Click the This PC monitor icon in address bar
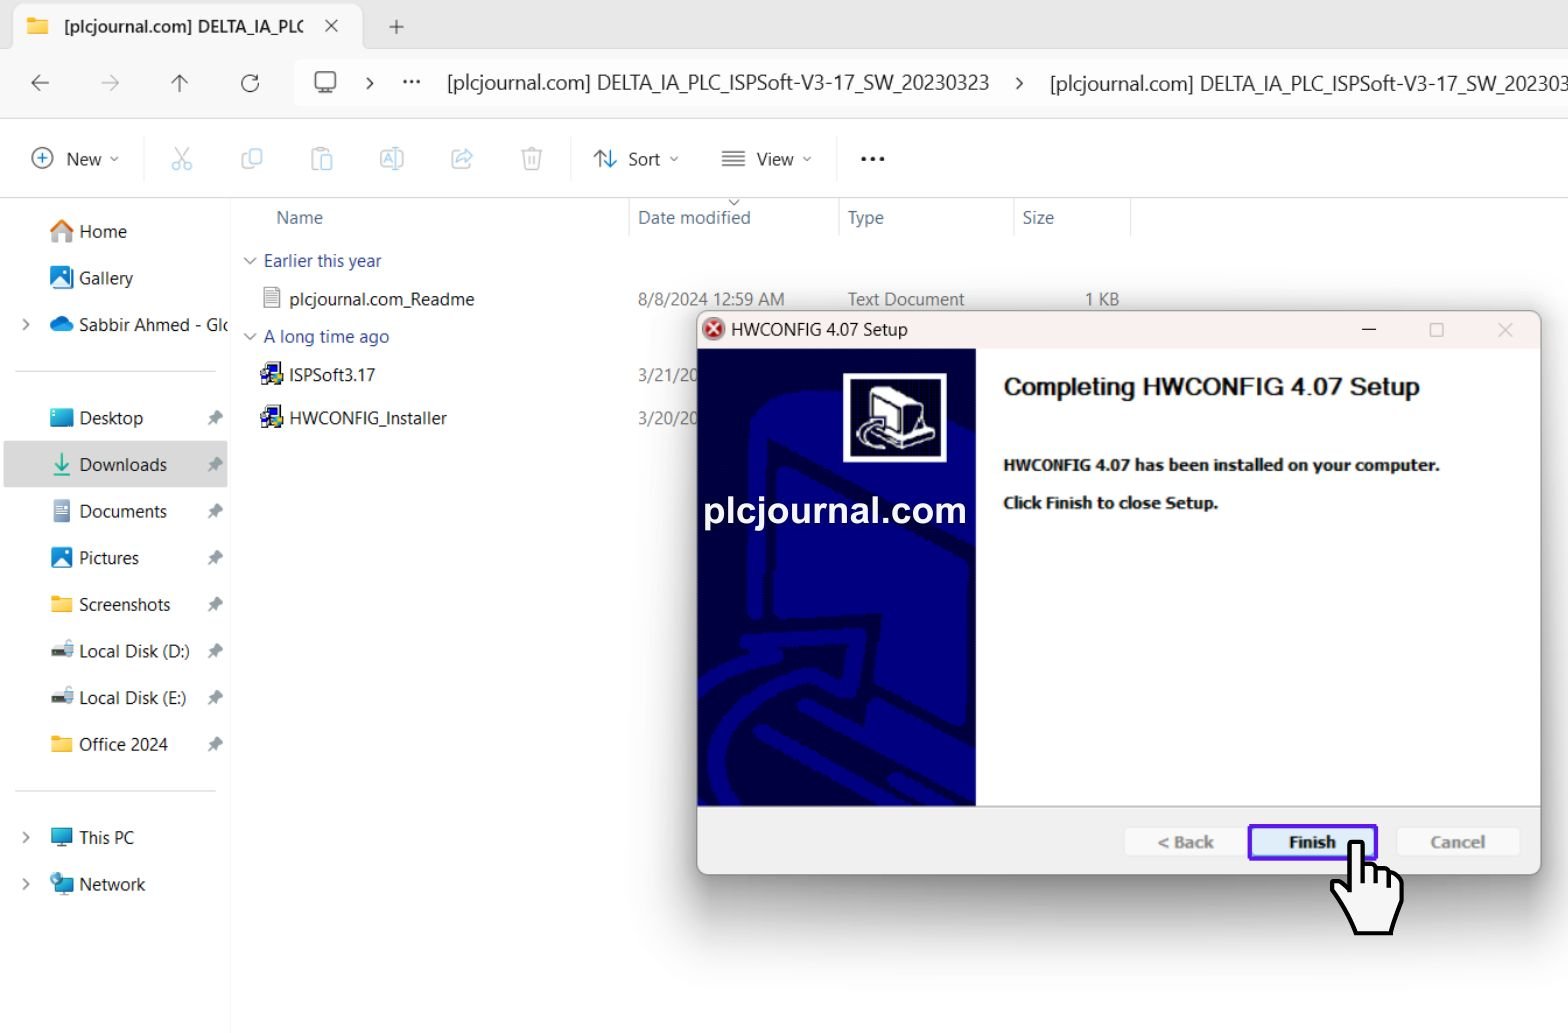This screenshot has height=1033, width=1568. (x=325, y=82)
